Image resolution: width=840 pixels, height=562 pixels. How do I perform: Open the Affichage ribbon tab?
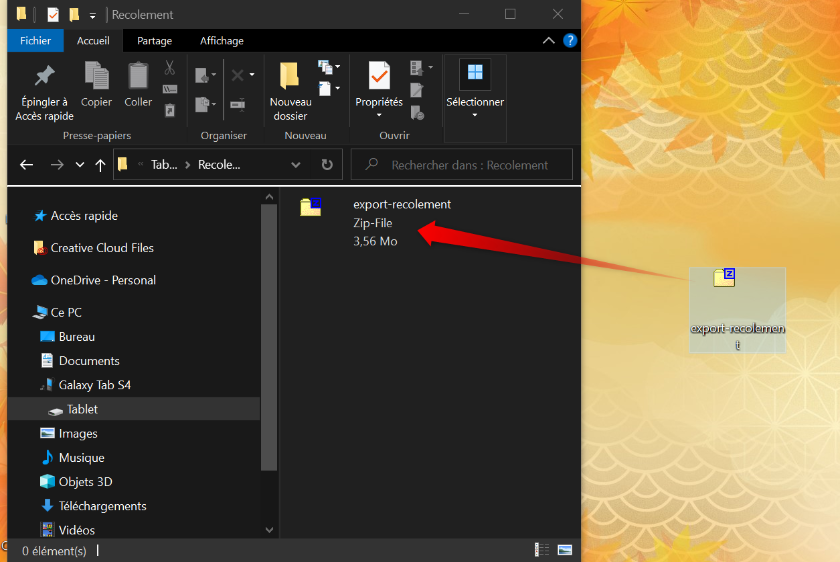[221, 41]
